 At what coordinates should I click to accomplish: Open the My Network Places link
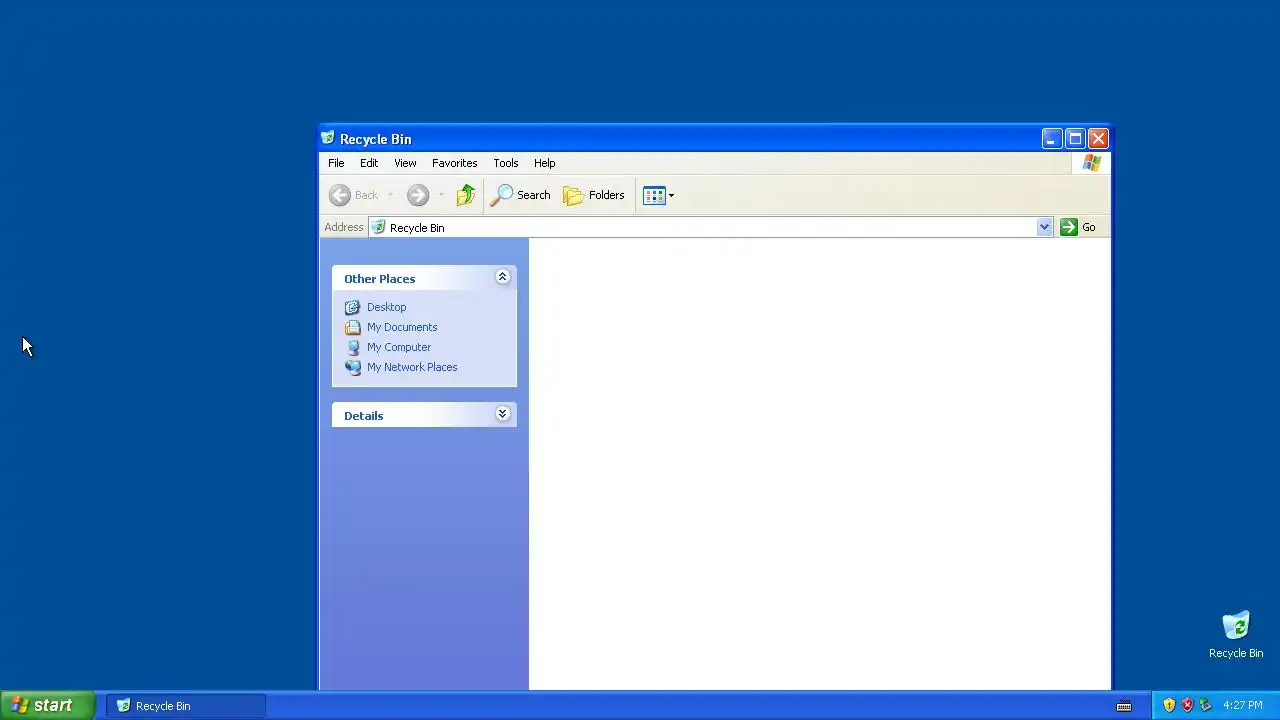pyautogui.click(x=412, y=367)
